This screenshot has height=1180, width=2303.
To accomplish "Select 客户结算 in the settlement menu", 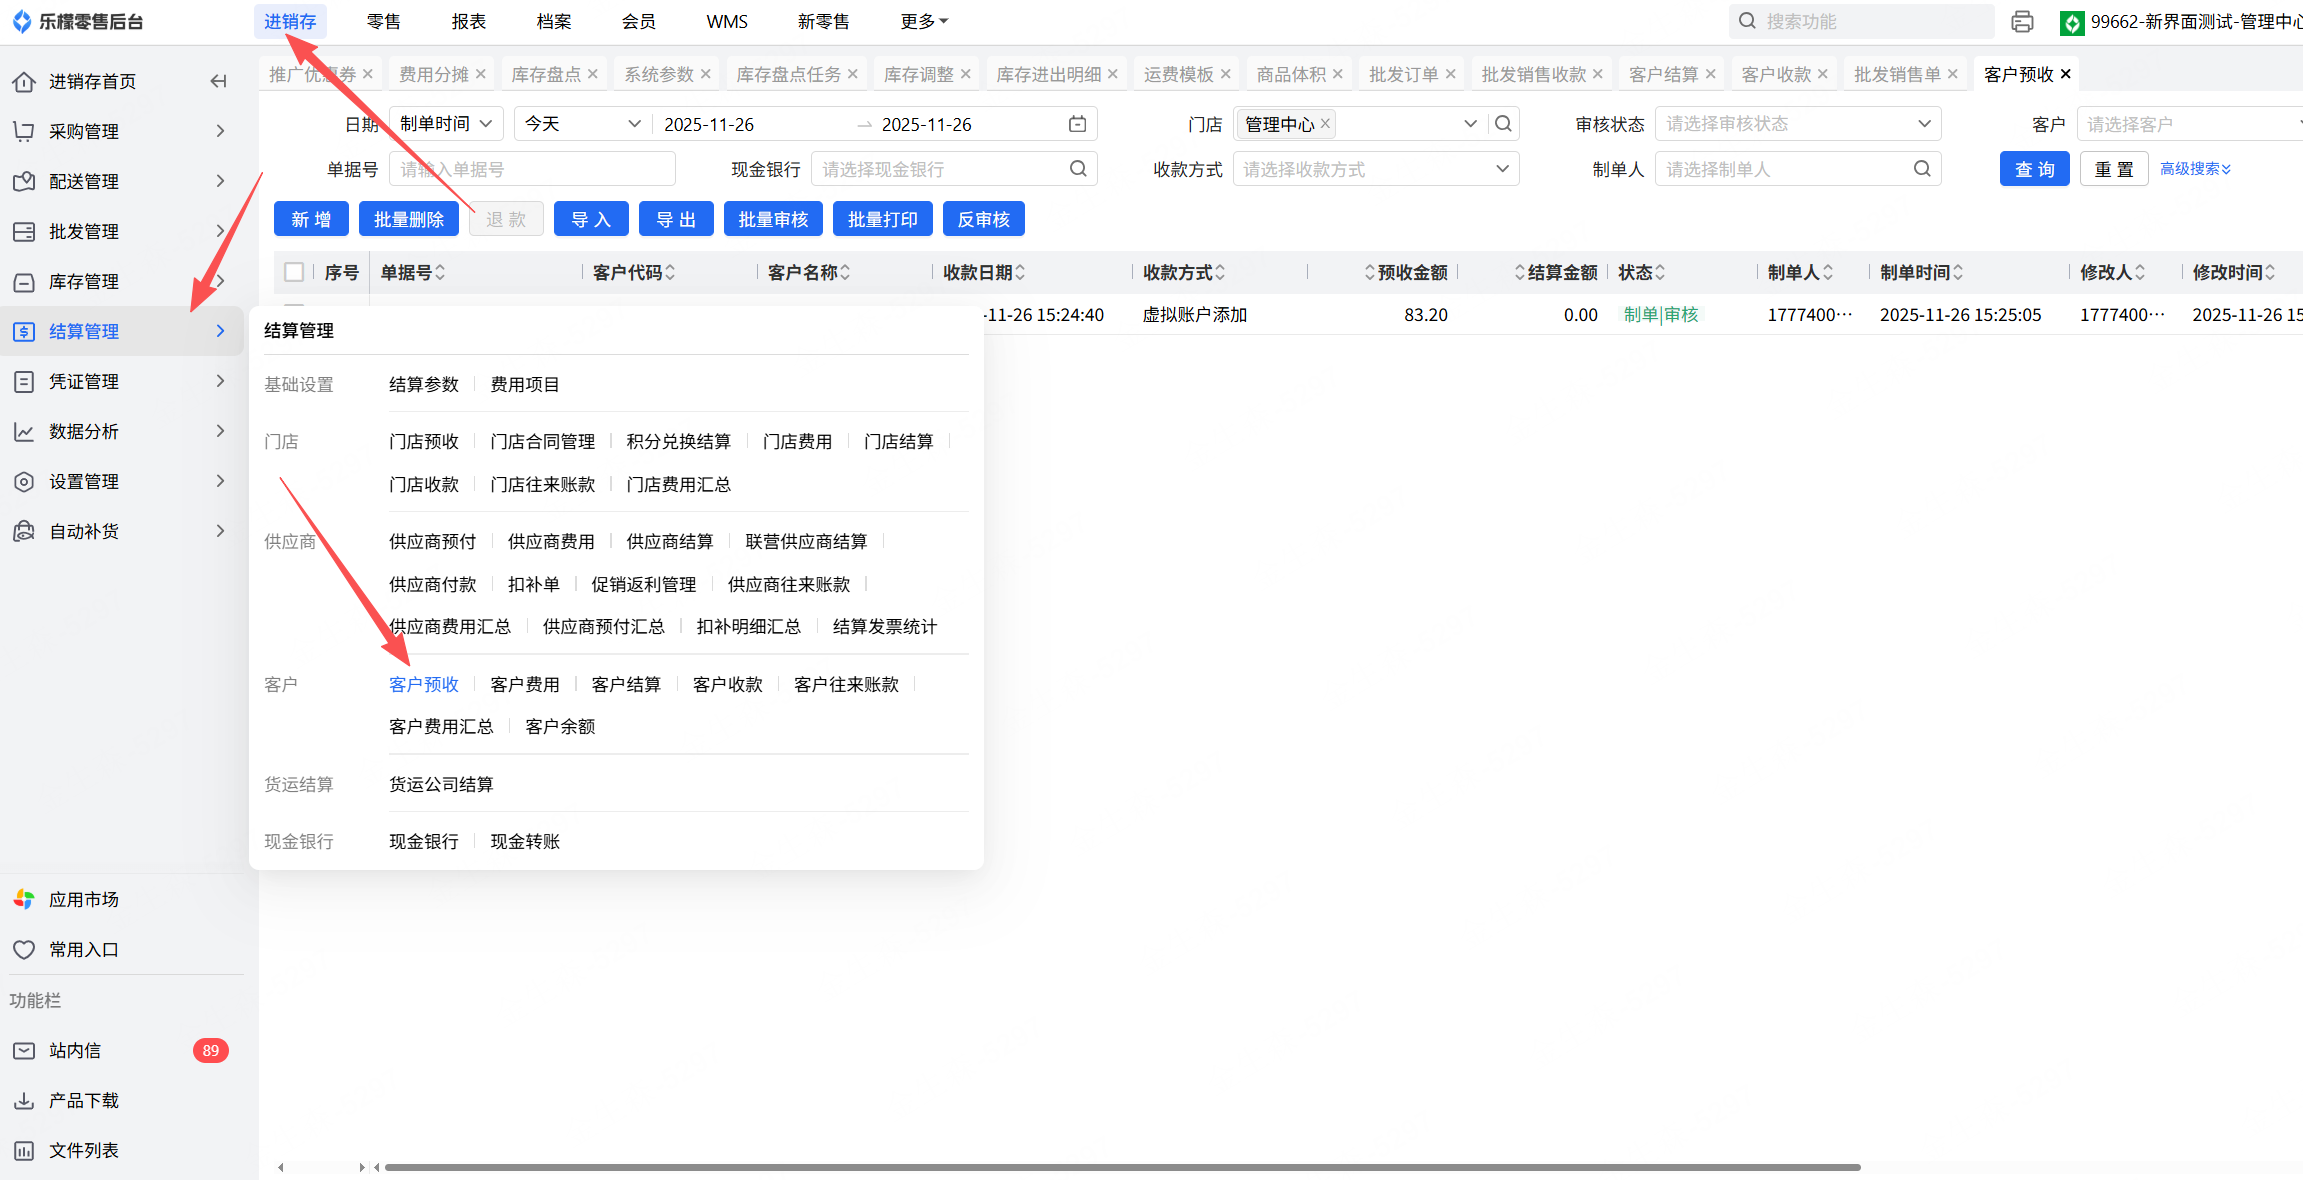I will (x=626, y=684).
